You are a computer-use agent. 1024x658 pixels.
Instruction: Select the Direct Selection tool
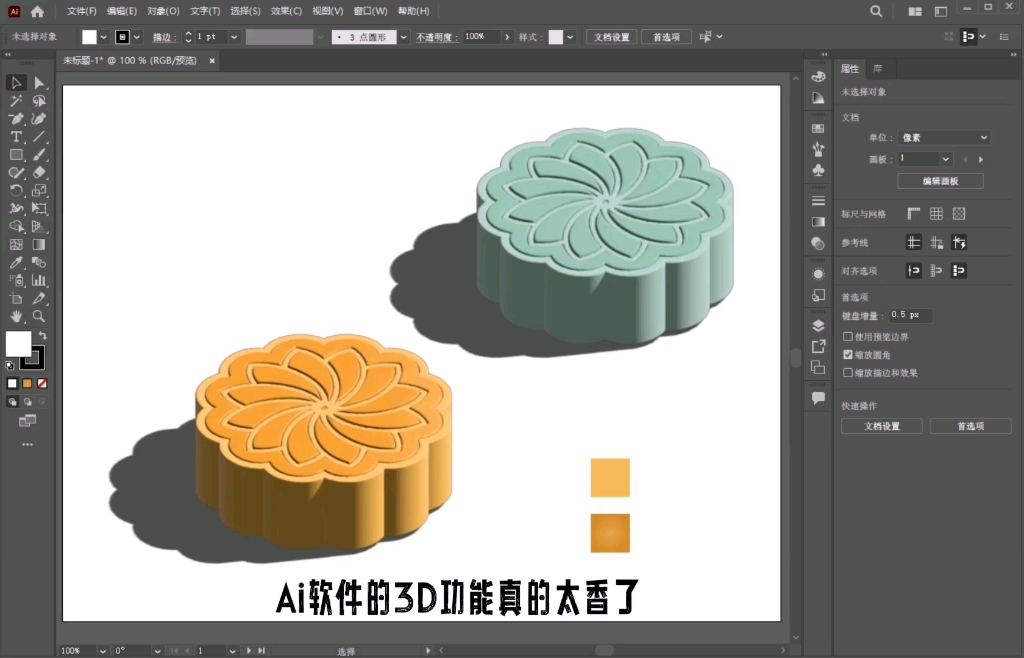coord(39,83)
